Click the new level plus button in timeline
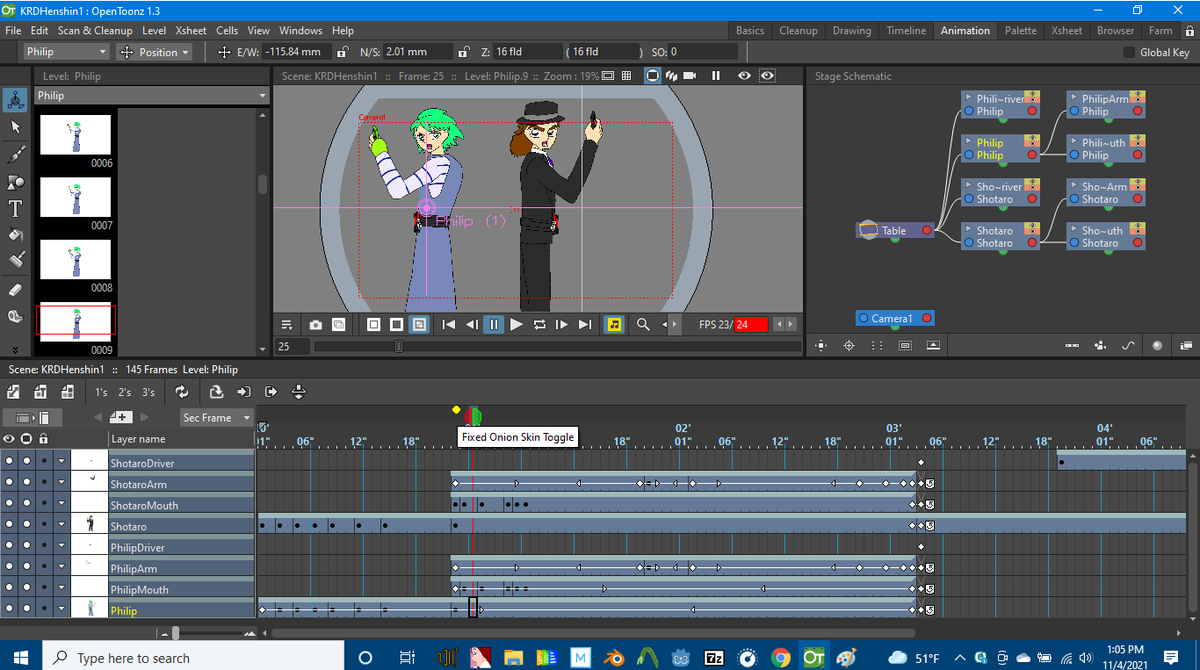 [x=120, y=417]
